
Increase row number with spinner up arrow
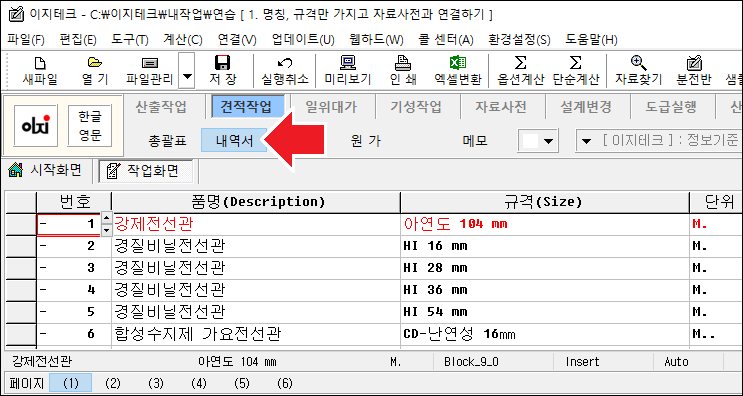click(x=107, y=218)
